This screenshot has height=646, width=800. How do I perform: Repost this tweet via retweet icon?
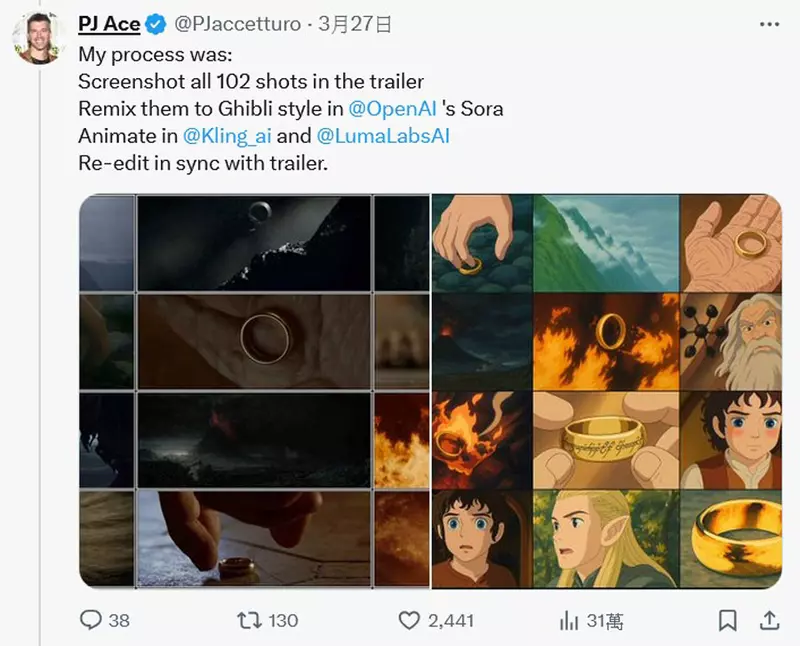pos(249,620)
